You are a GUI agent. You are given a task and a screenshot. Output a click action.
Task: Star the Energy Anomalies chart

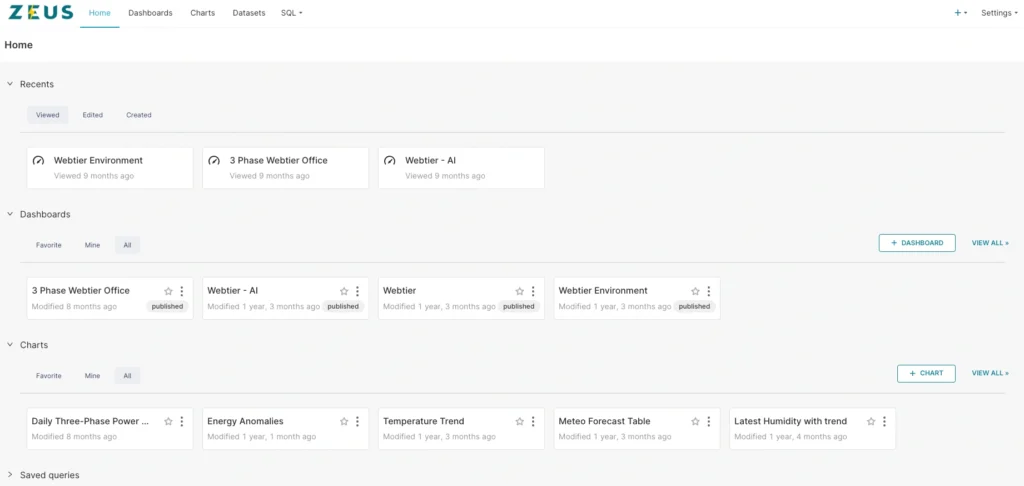(344, 422)
